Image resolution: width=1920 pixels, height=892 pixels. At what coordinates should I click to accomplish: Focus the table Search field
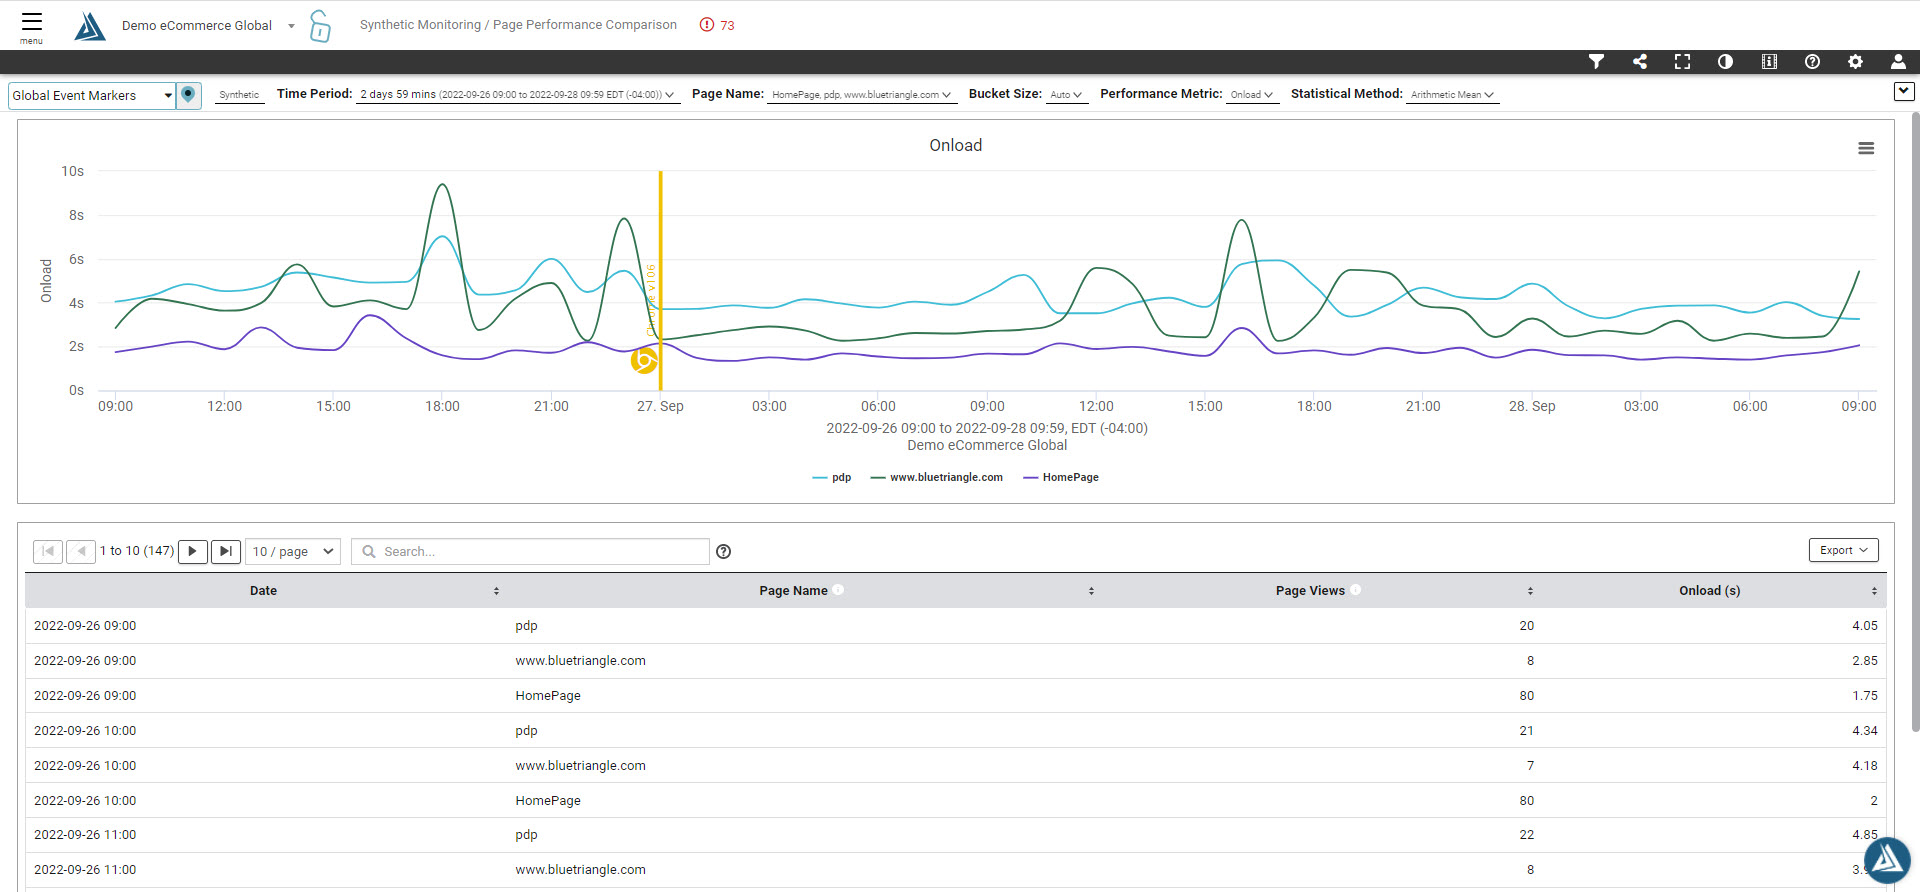point(530,552)
